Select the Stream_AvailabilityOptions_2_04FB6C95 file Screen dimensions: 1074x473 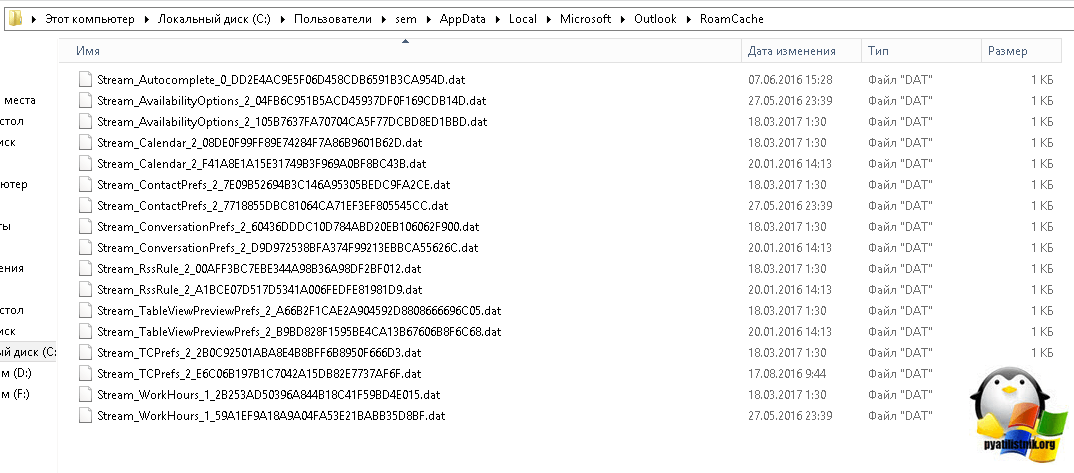(292, 100)
